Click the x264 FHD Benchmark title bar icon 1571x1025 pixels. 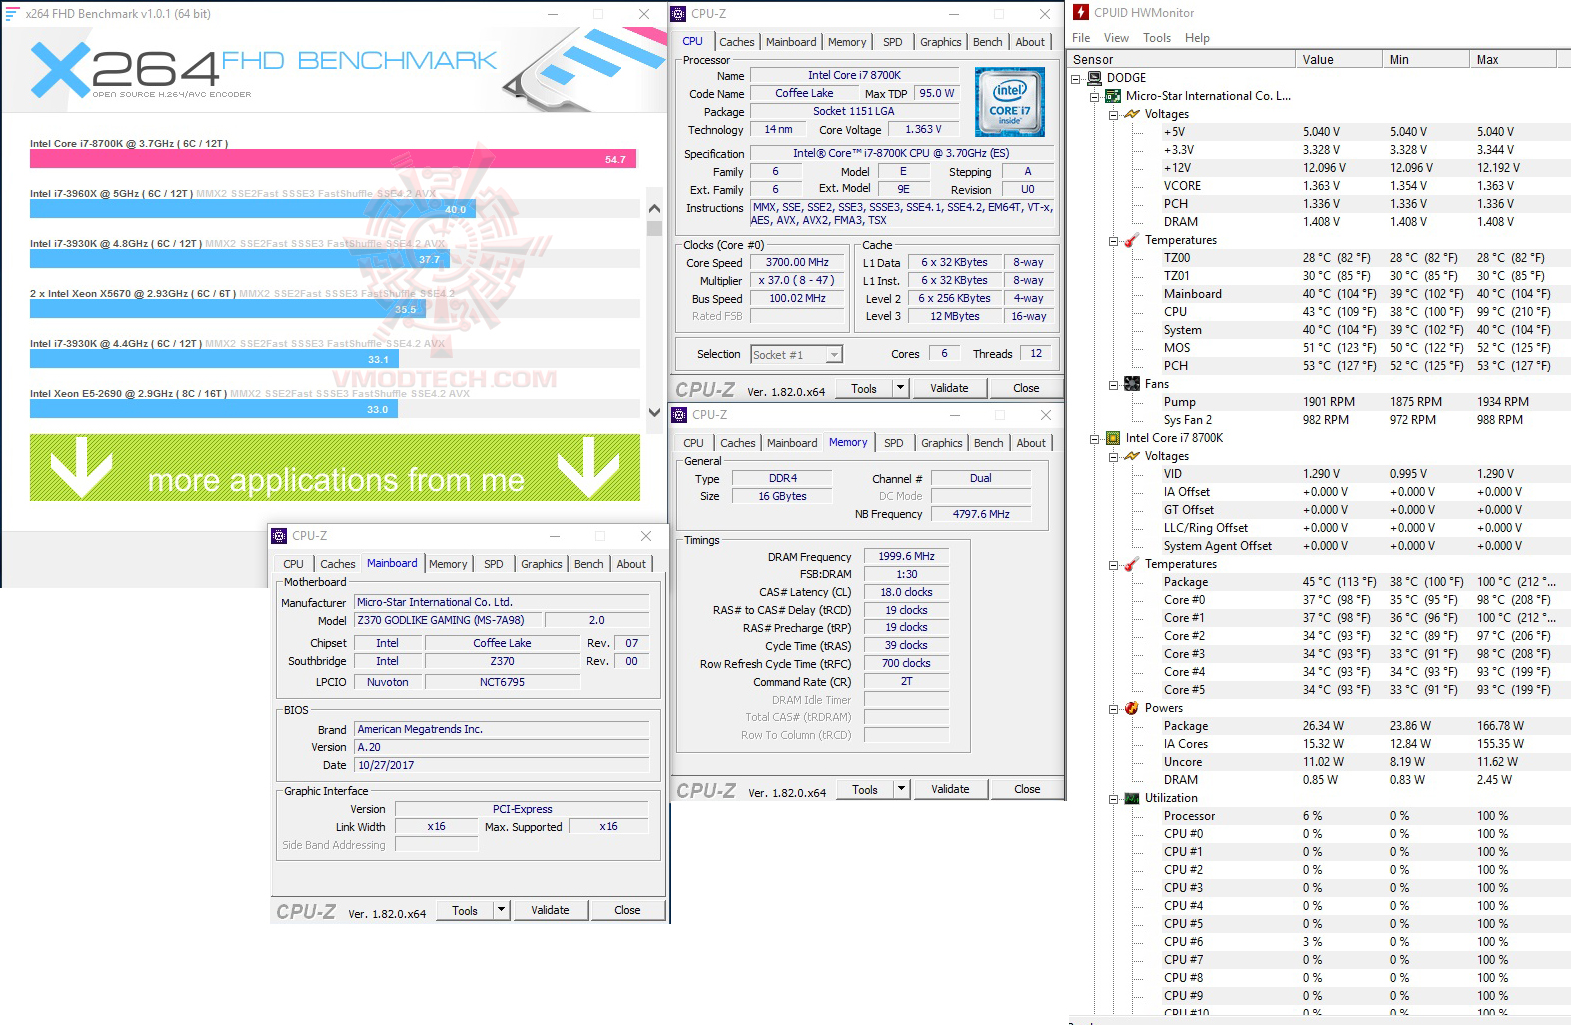pyautogui.click(x=13, y=14)
